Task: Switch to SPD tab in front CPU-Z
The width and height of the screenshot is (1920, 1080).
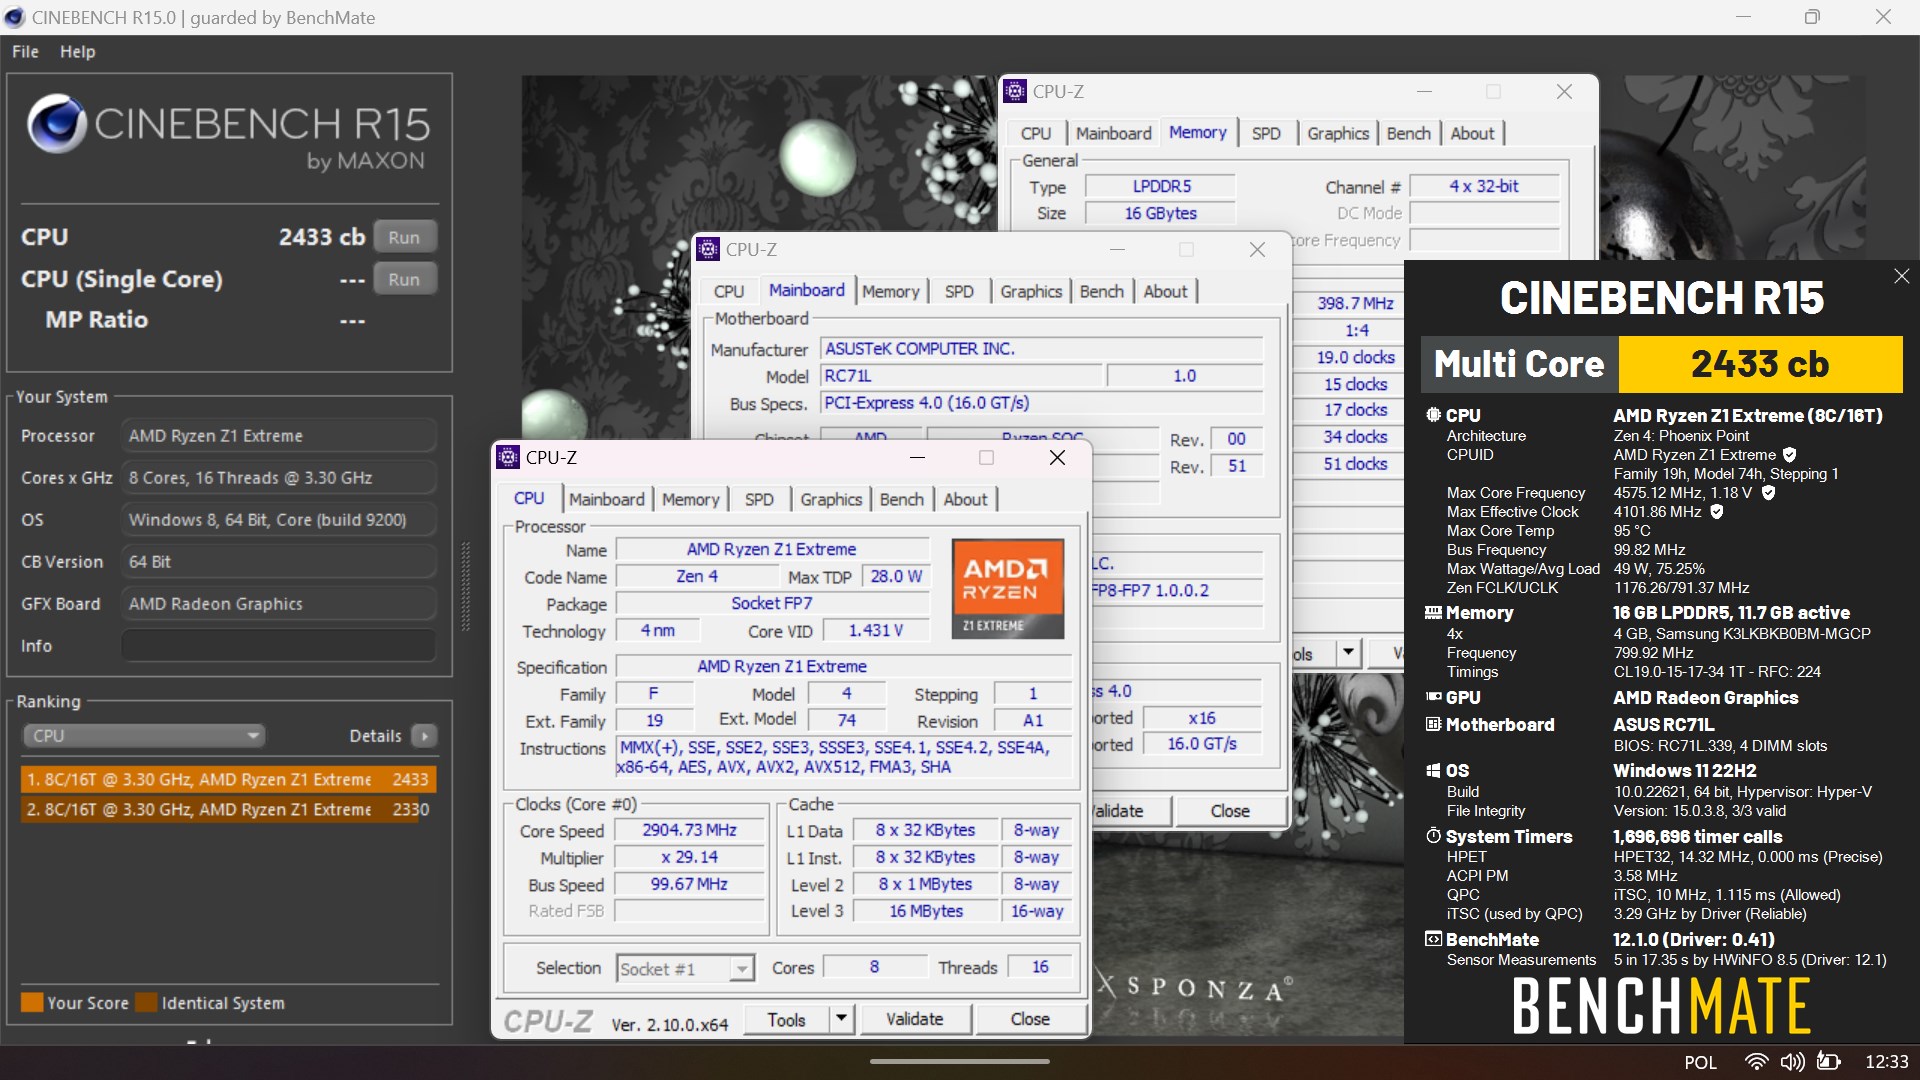Action: pyautogui.click(x=759, y=499)
